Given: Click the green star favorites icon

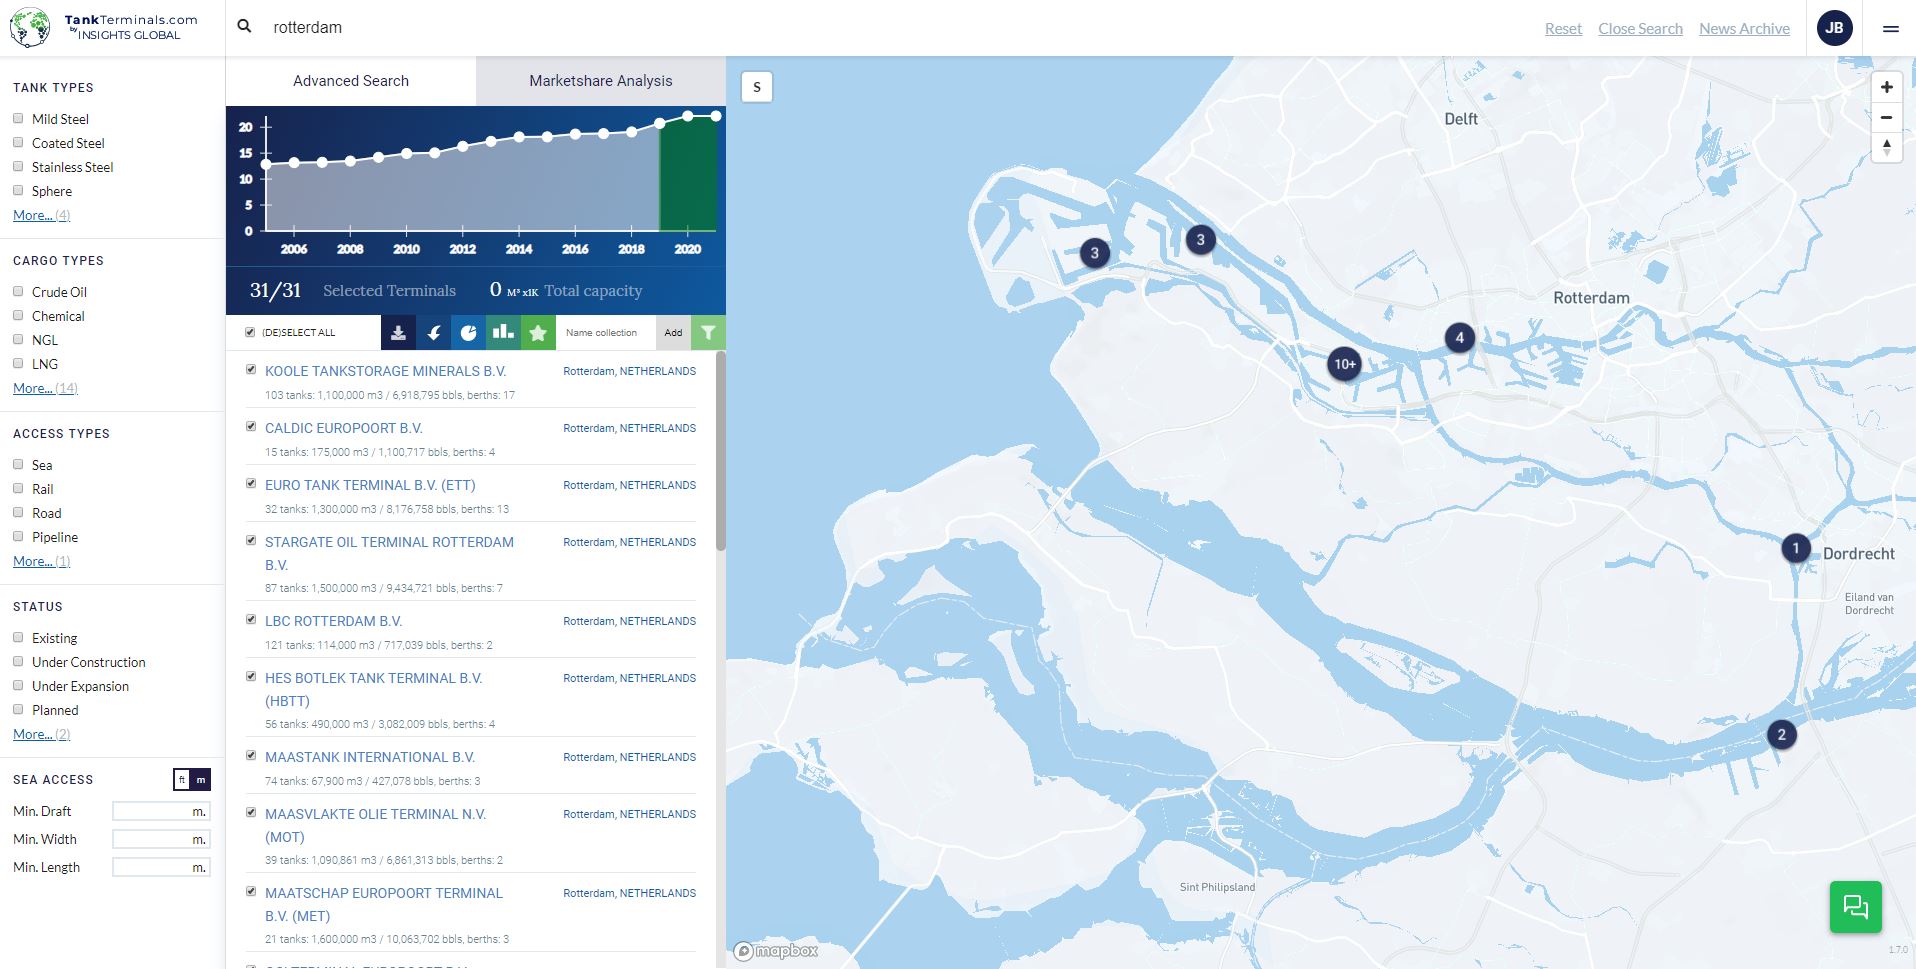Looking at the screenshot, I should [538, 333].
